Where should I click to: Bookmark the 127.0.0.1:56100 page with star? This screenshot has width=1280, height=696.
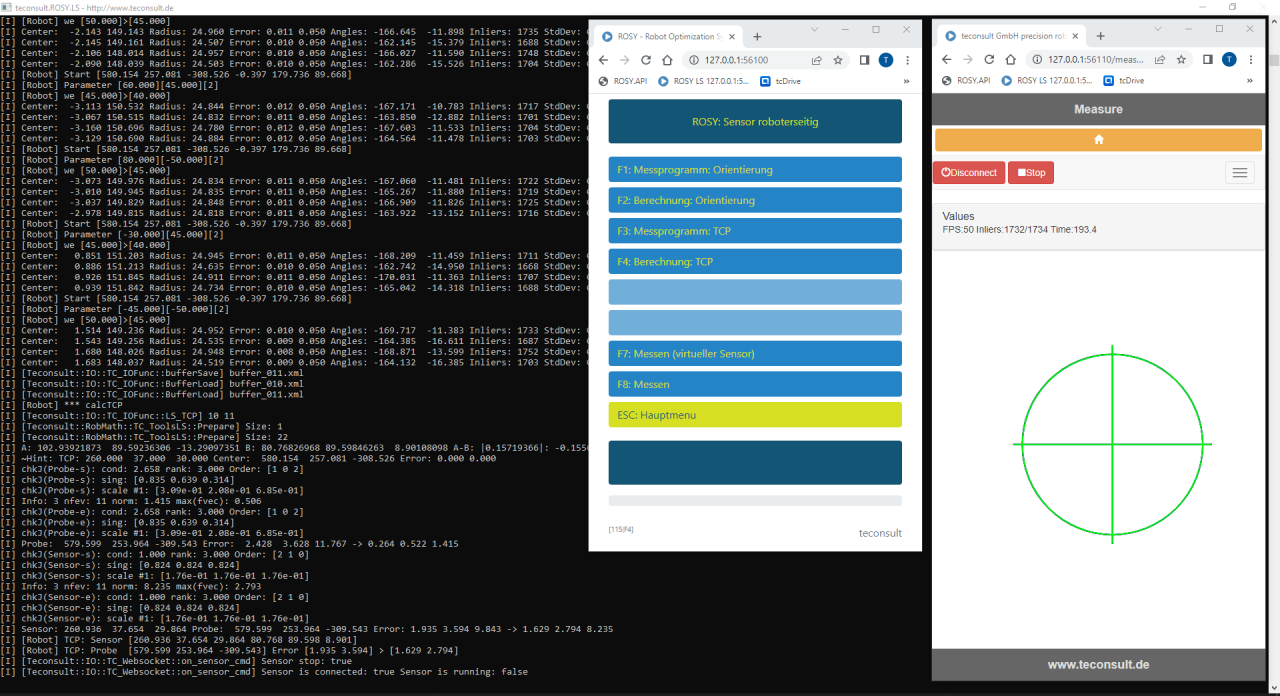tap(837, 60)
